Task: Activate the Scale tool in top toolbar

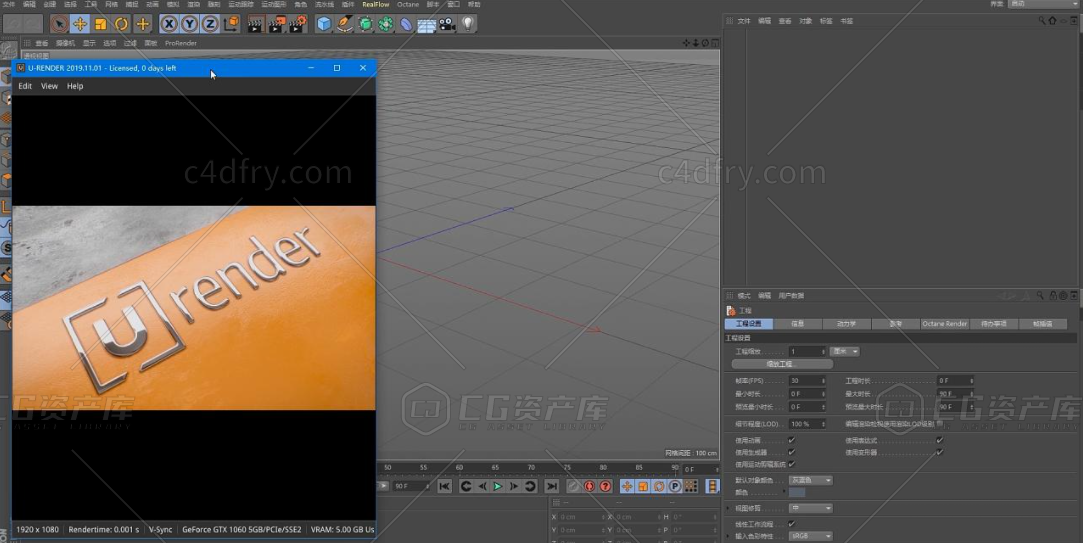Action: pos(101,24)
